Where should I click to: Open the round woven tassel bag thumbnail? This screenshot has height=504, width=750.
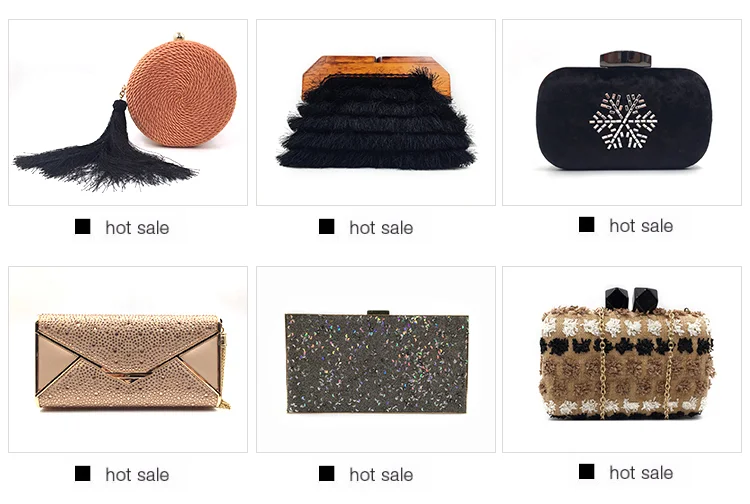[128, 112]
